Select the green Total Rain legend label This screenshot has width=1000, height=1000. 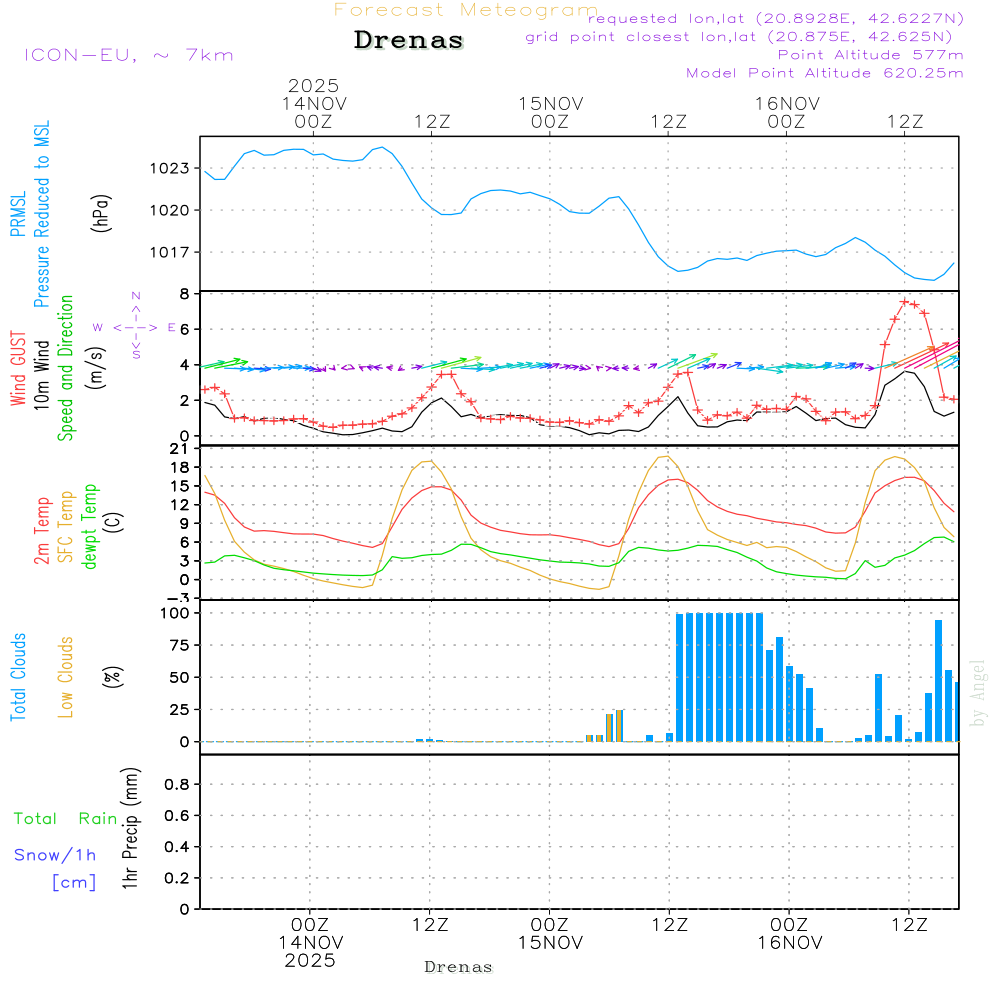pyautogui.click(x=65, y=818)
